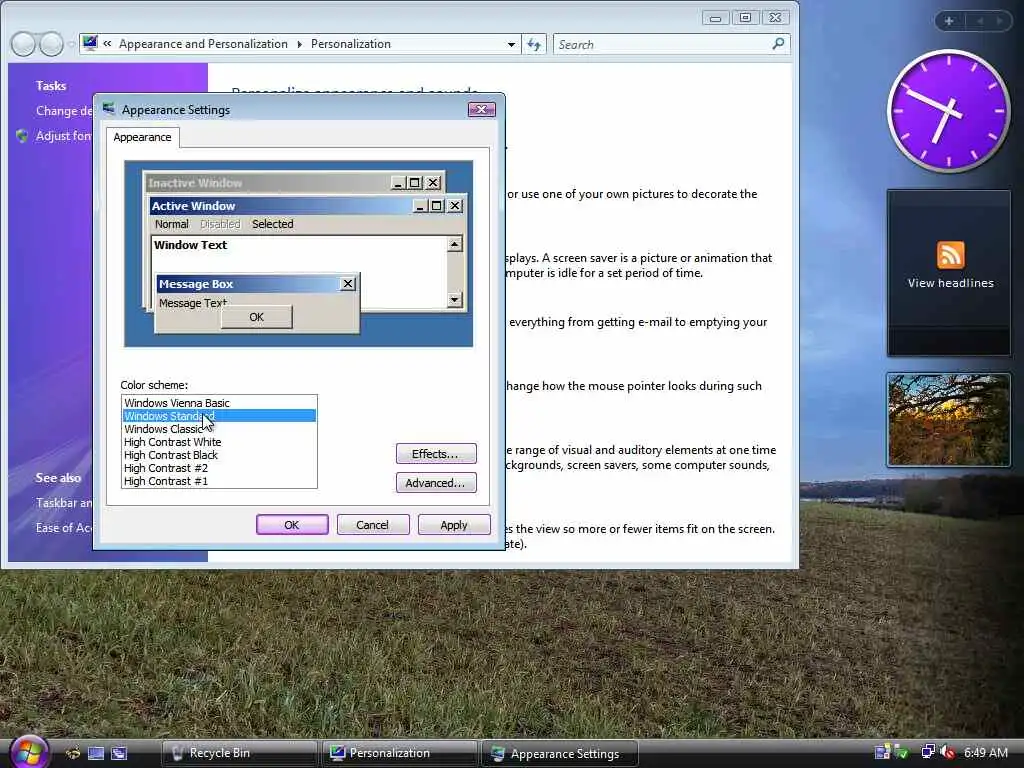Open Taskbar link under See also
The image size is (1024, 768).
(64, 503)
